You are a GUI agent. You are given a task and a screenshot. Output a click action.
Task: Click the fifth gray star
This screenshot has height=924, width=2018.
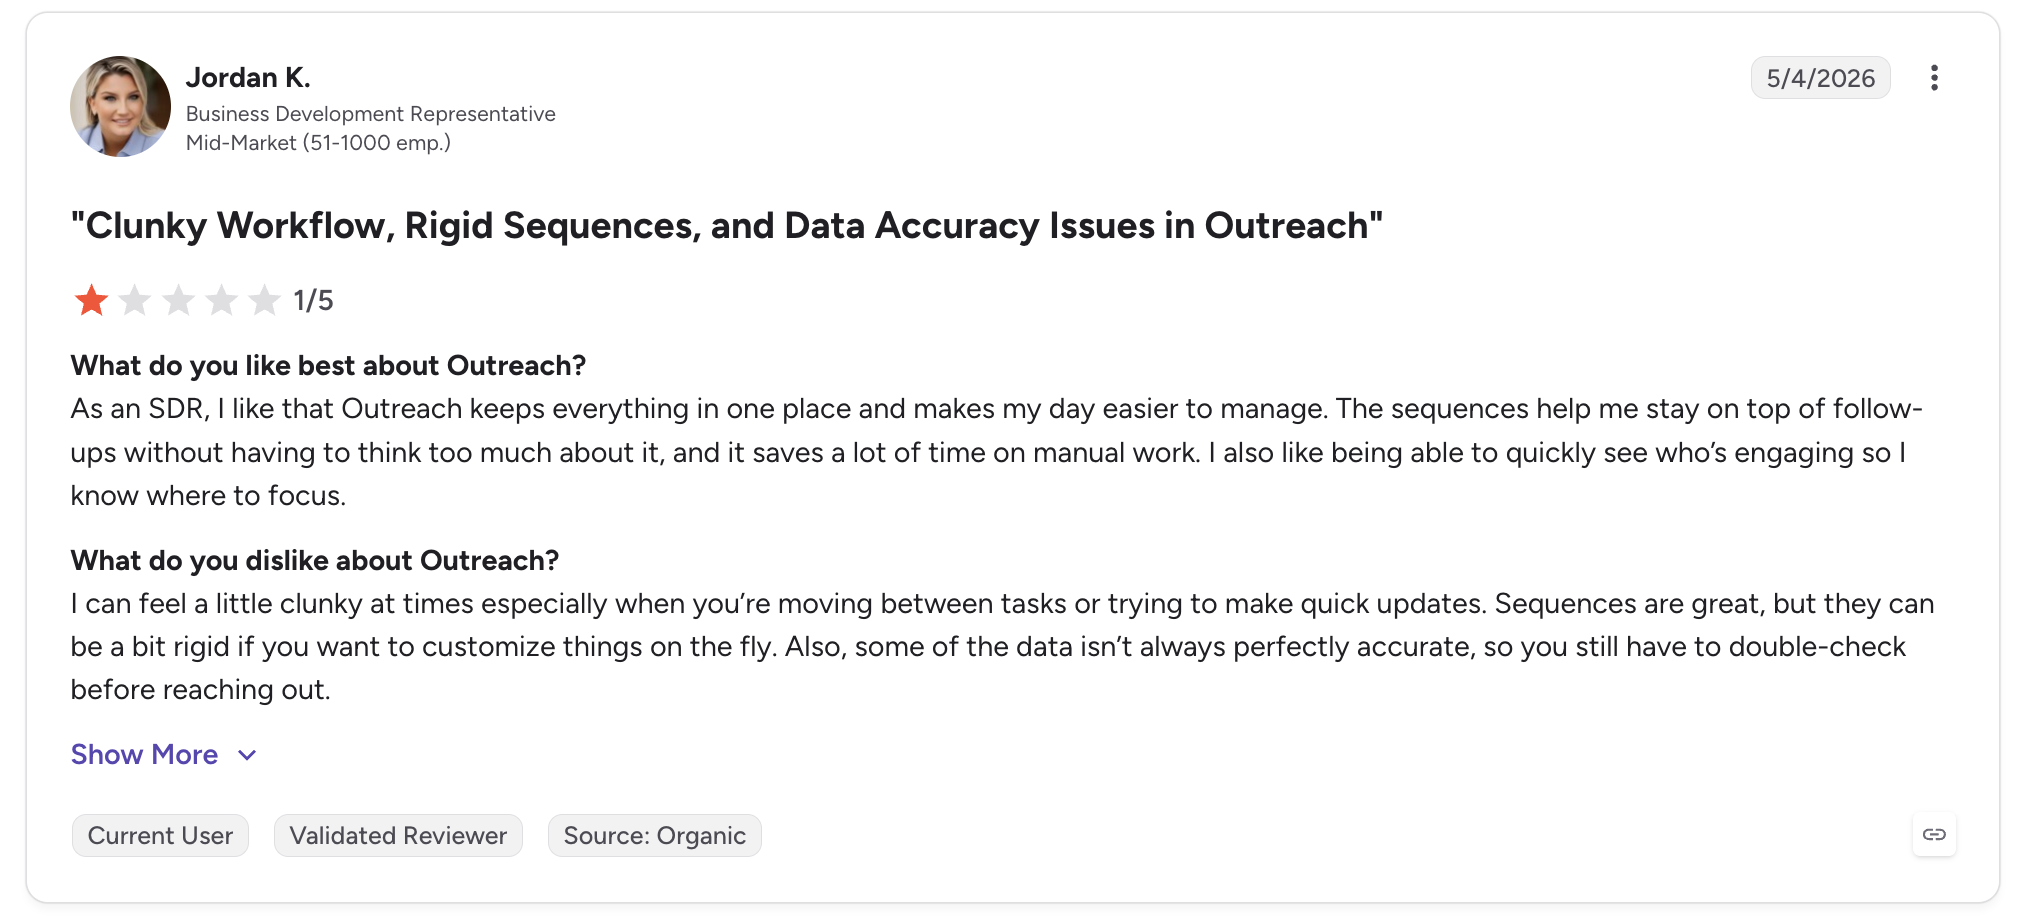[x=264, y=300]
